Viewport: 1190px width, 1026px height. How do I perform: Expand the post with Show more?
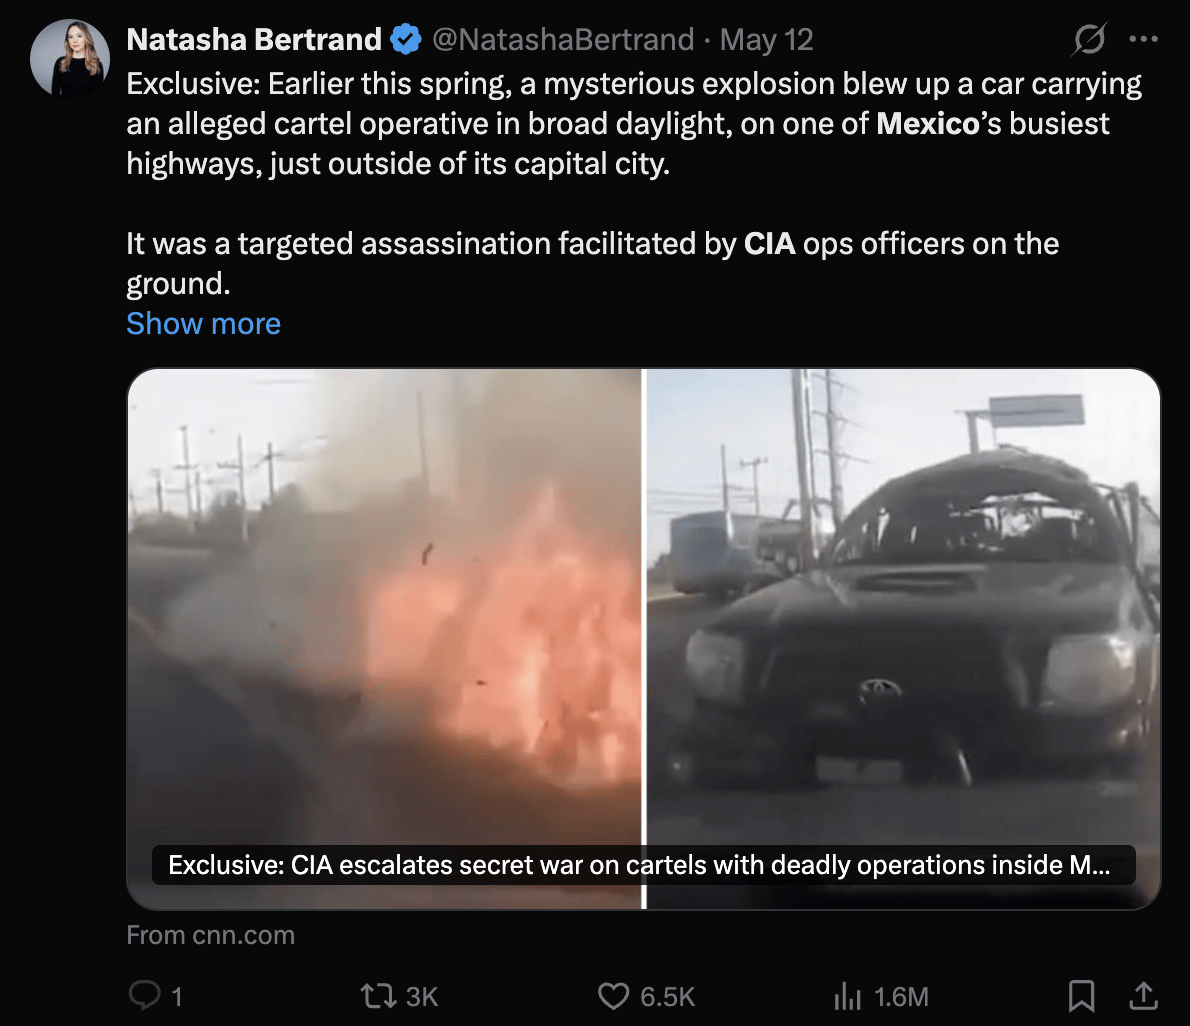203,323
